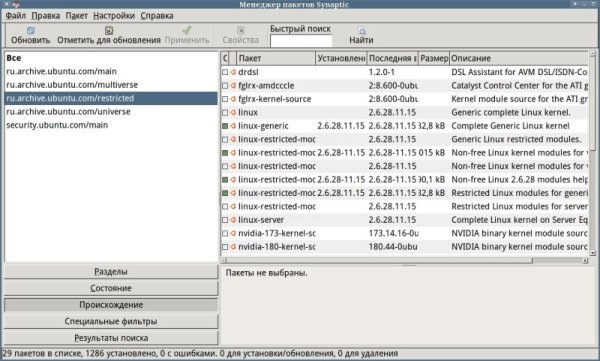Viewport: 600px width, 361px height.
Task: Mark the checkbox for the linux package
Action: point(225,112)
